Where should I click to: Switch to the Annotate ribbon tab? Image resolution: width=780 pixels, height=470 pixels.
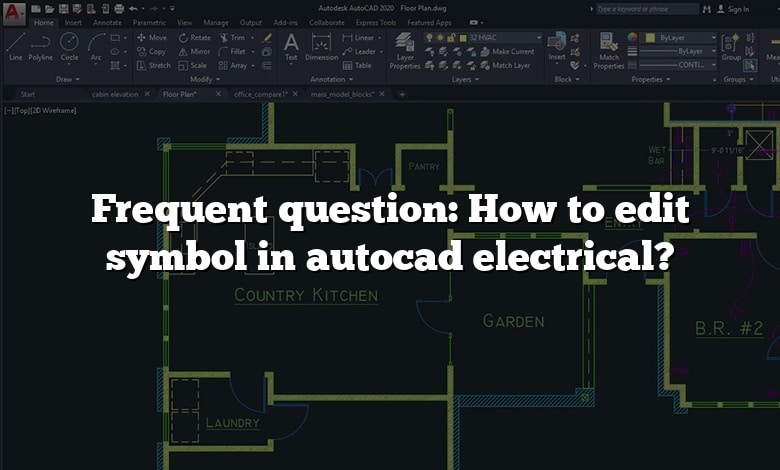tap(107, 22)
